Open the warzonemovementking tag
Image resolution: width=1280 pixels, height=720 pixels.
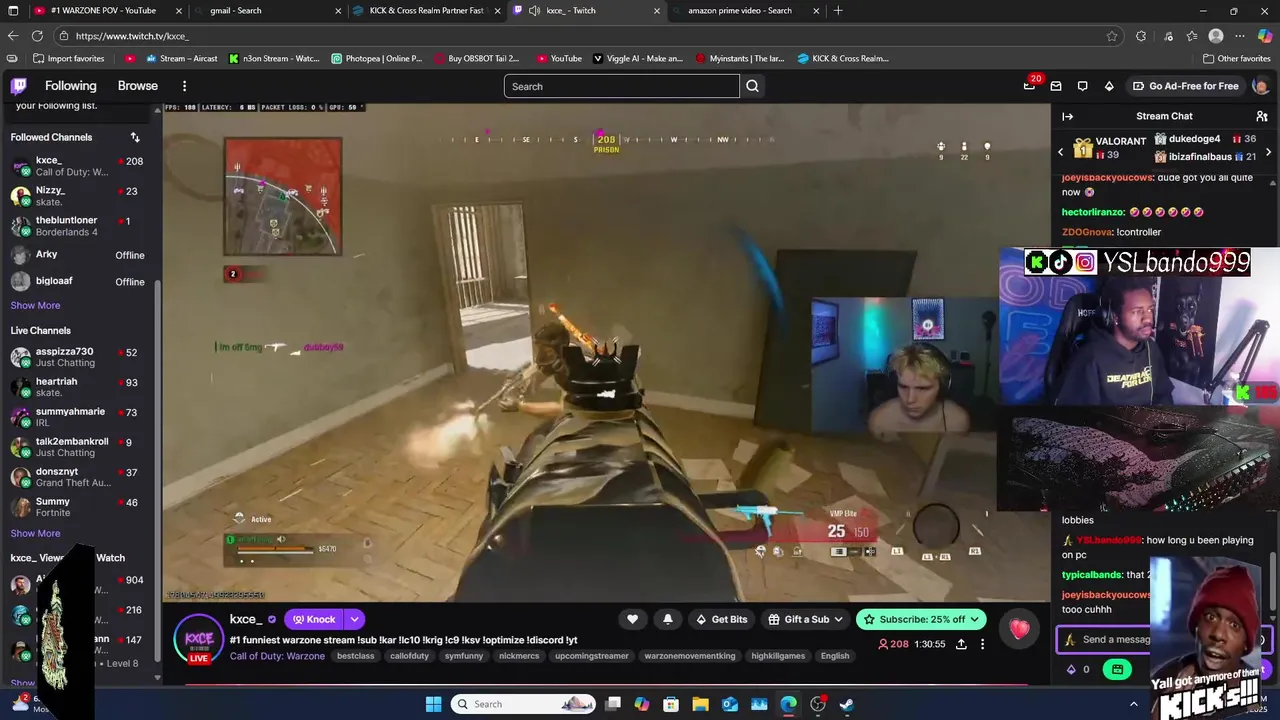[690, 656]
